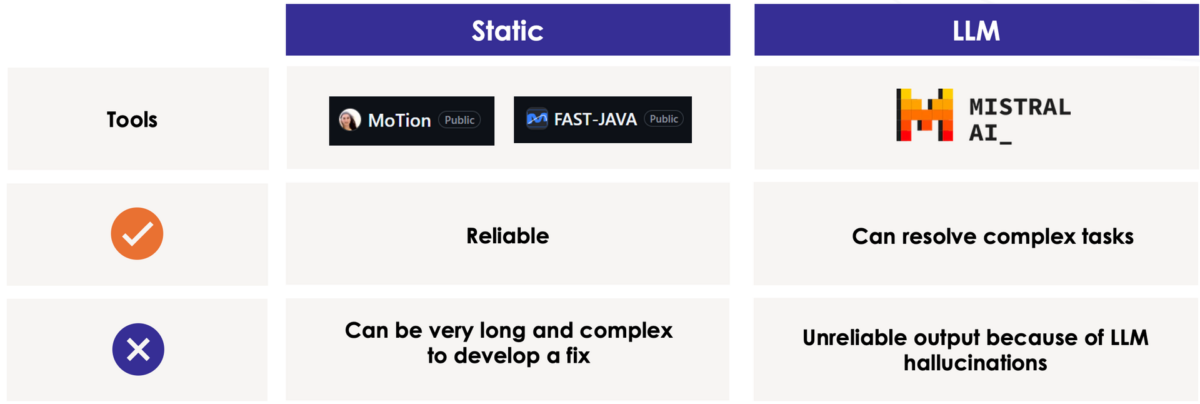Click the Public badge next to FAST-JAVA

663,119
